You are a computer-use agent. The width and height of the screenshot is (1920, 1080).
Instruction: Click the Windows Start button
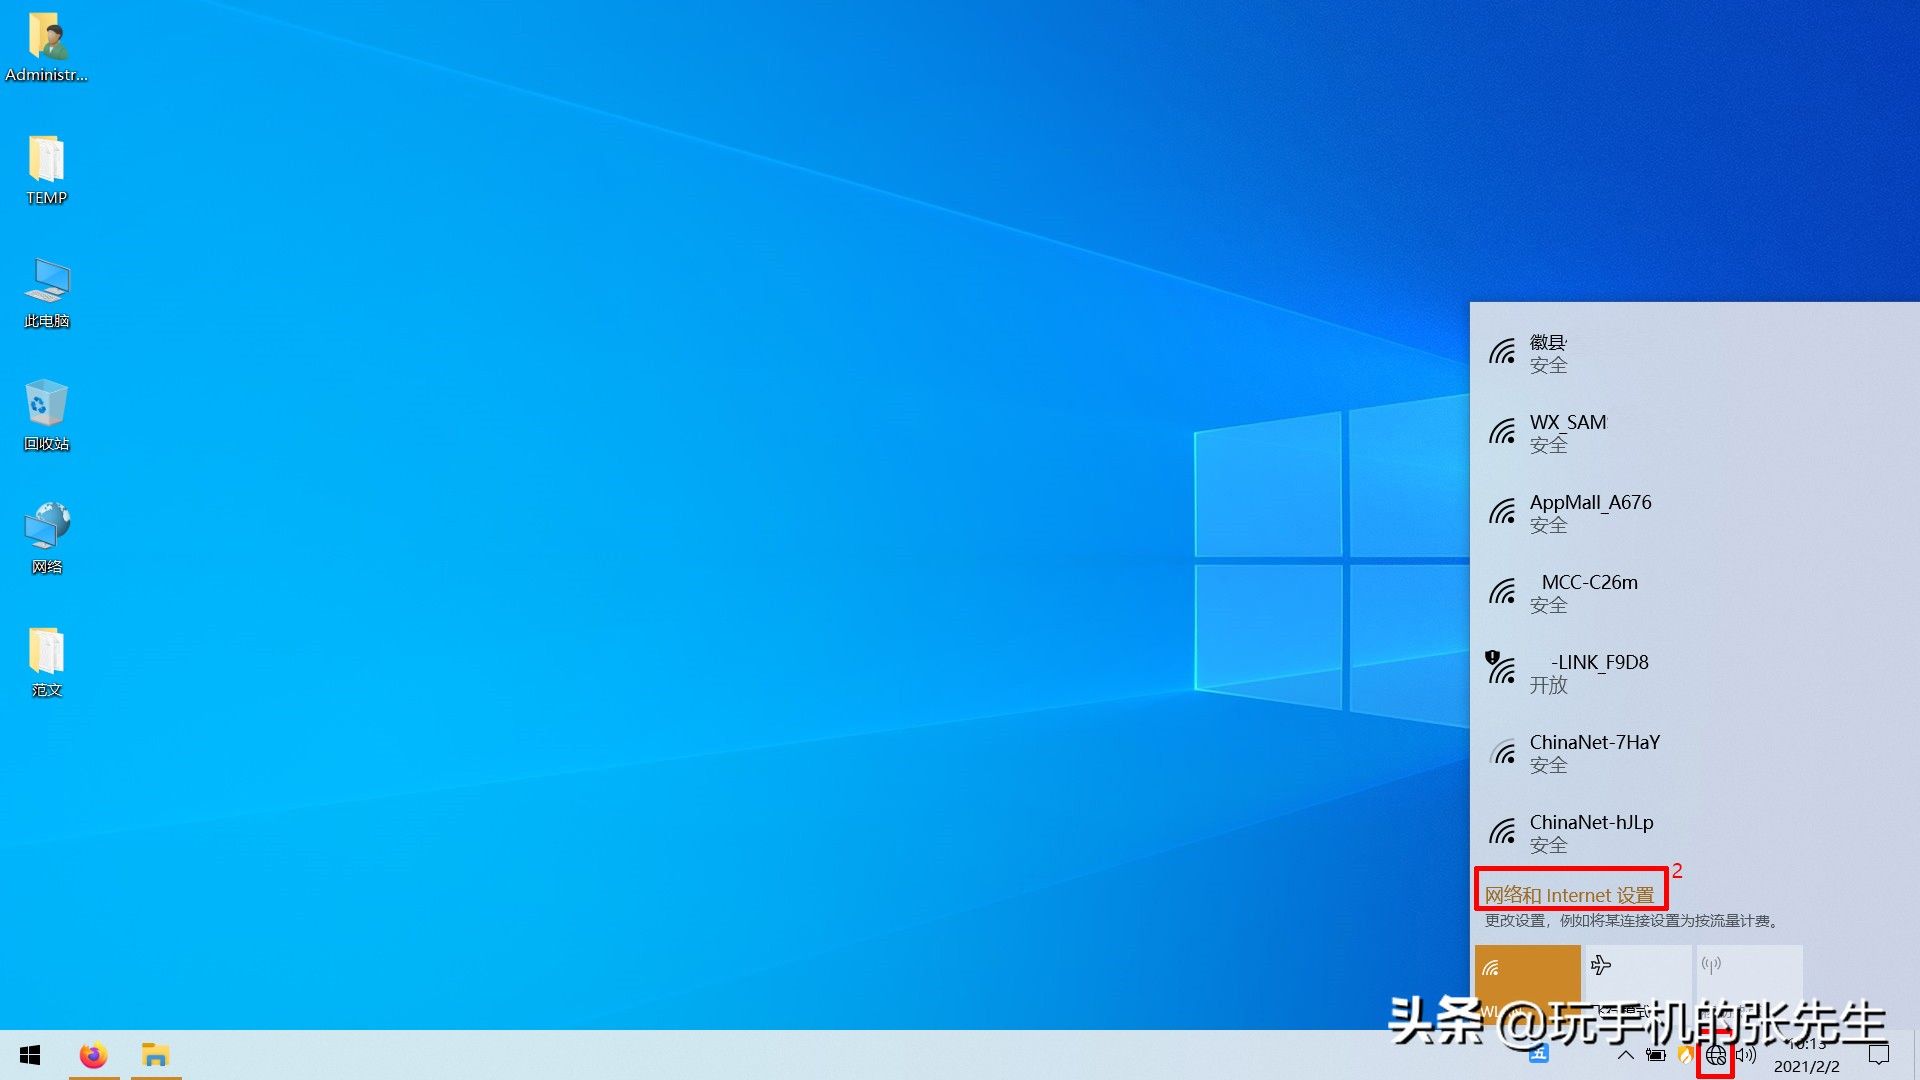30,1055
